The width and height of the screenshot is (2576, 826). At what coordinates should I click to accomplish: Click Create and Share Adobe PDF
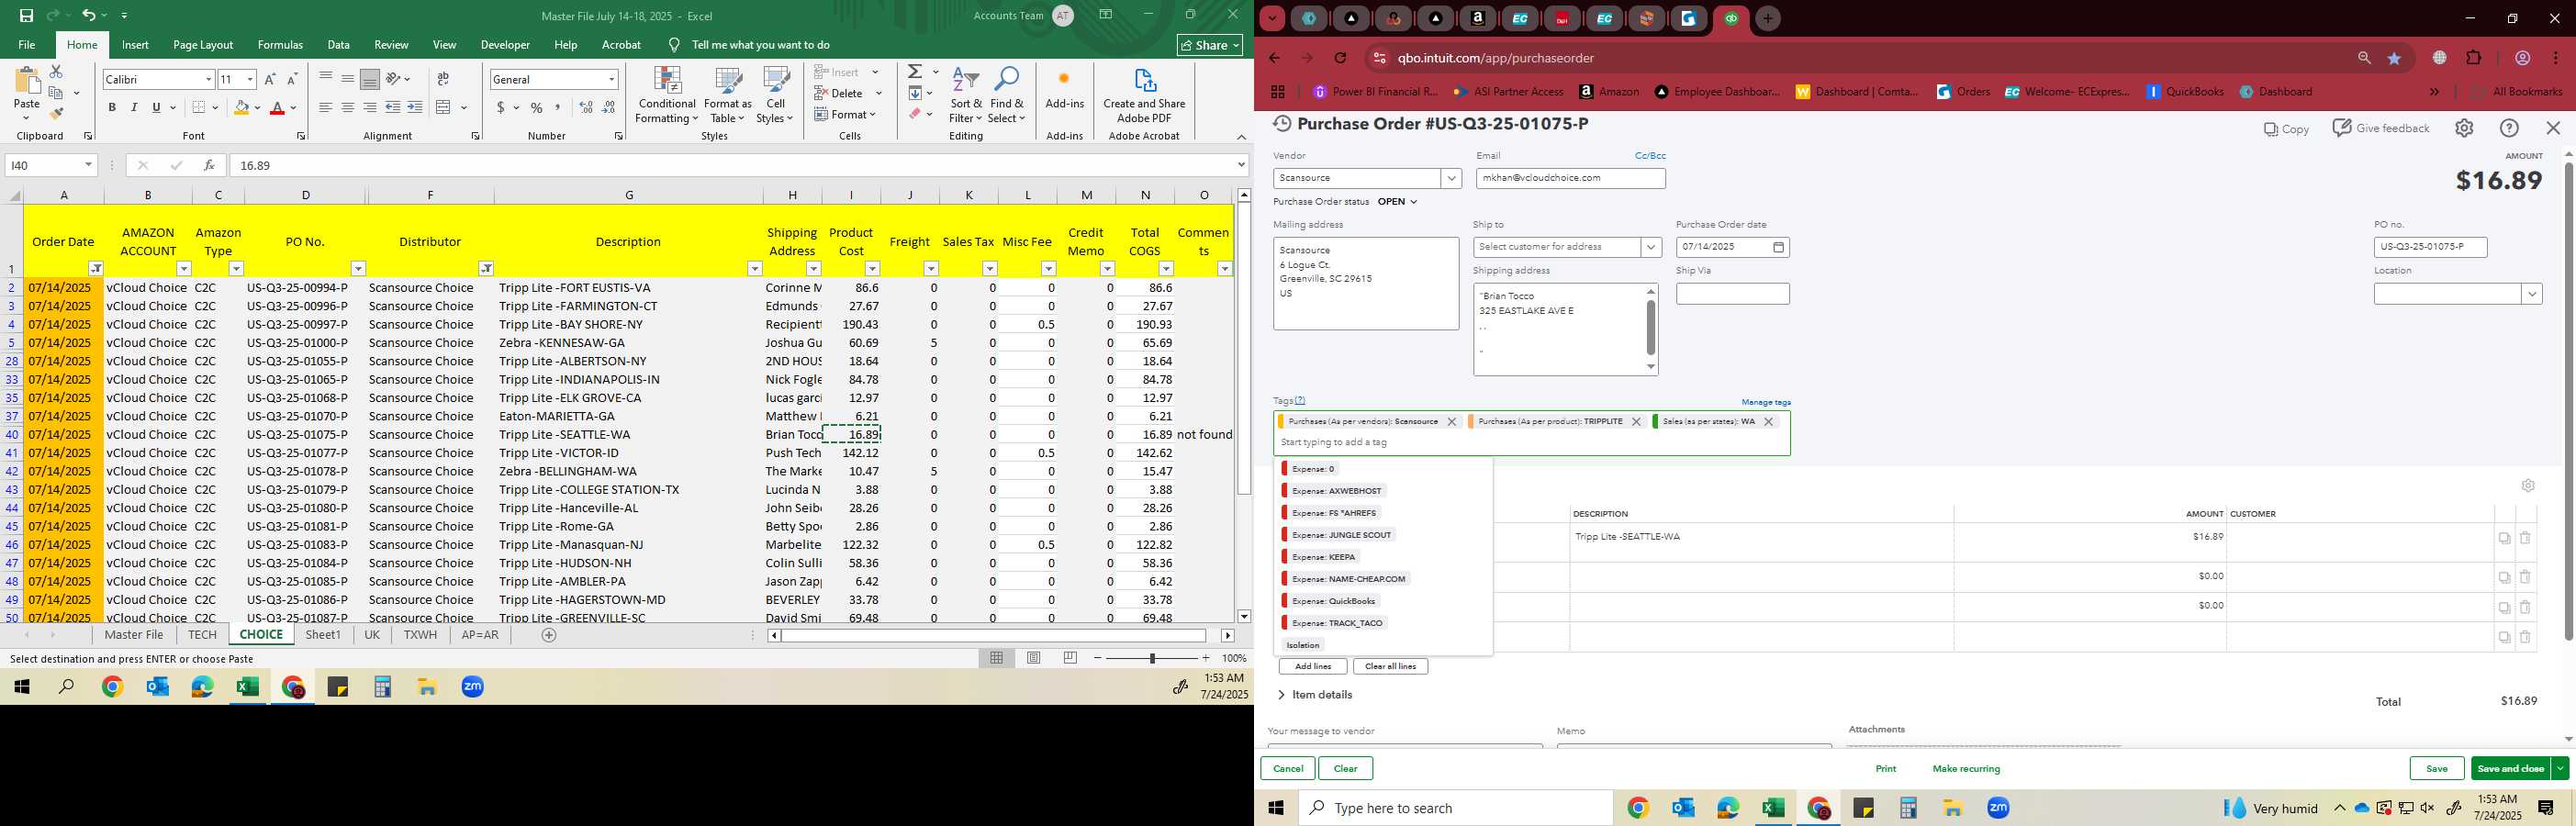coord(1144,96)
